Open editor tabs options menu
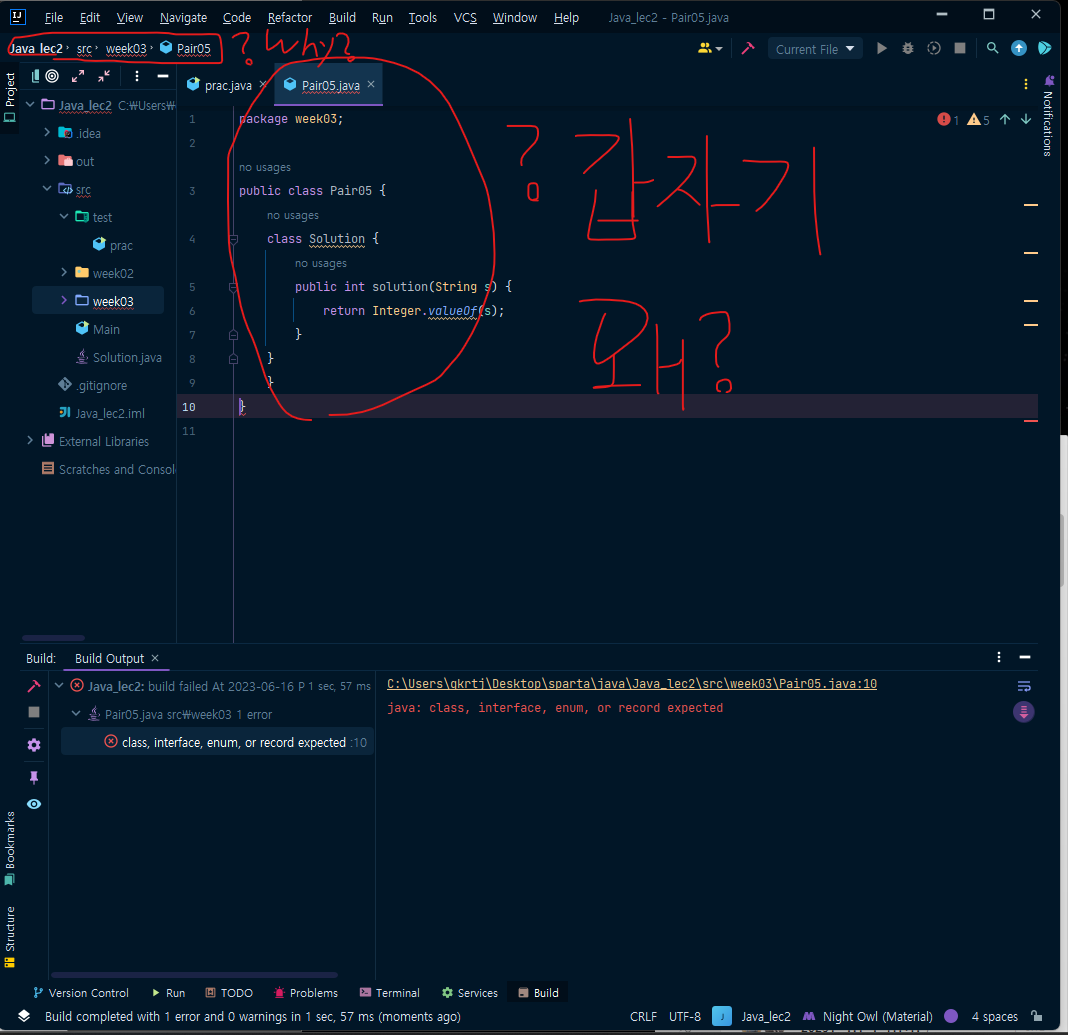The width and height of the screenshot is (1068, 1035). 1026,84
